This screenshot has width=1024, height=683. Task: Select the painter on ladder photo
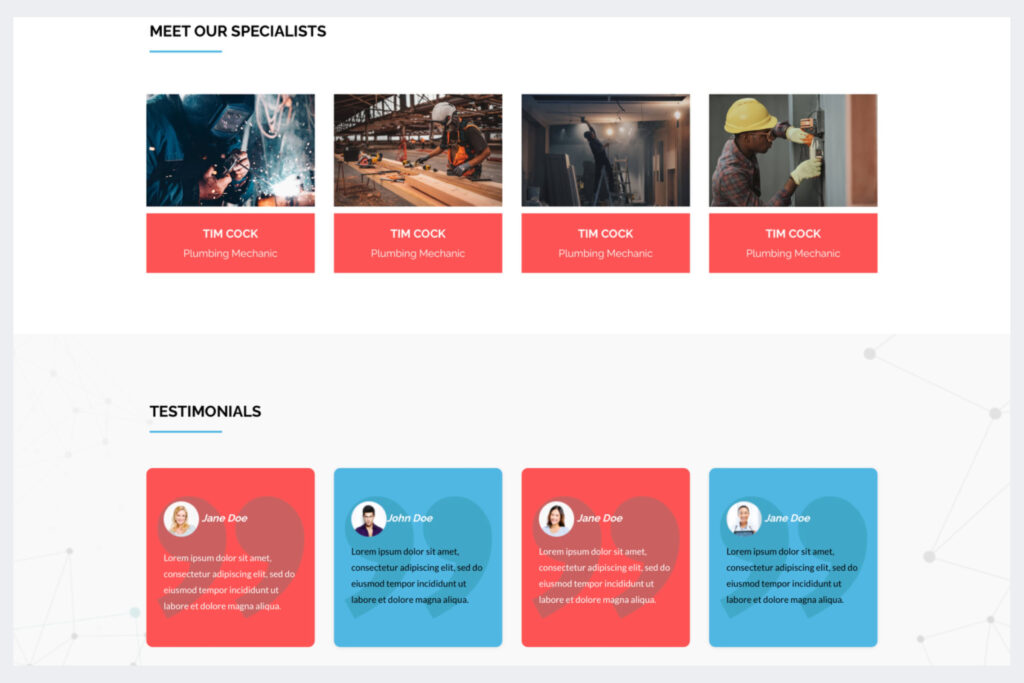pyautogui.click(x=605, y=148)
